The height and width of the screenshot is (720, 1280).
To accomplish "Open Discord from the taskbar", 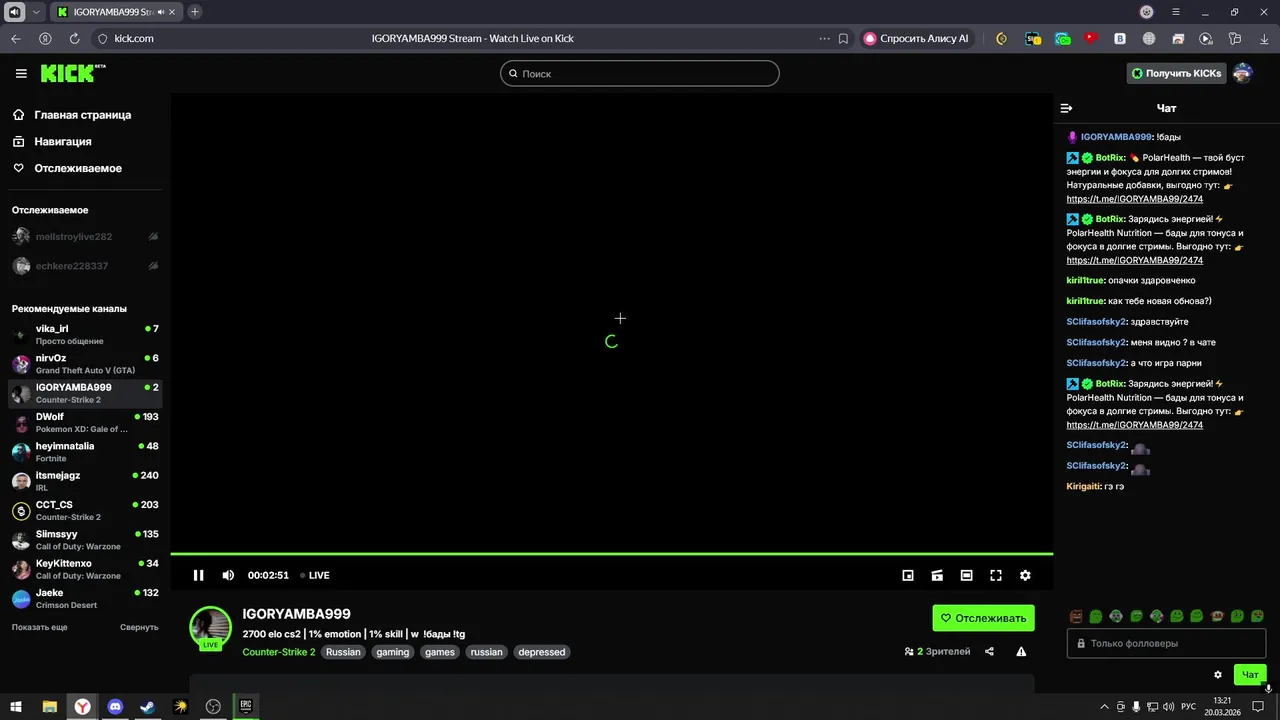I will (115, 706).
